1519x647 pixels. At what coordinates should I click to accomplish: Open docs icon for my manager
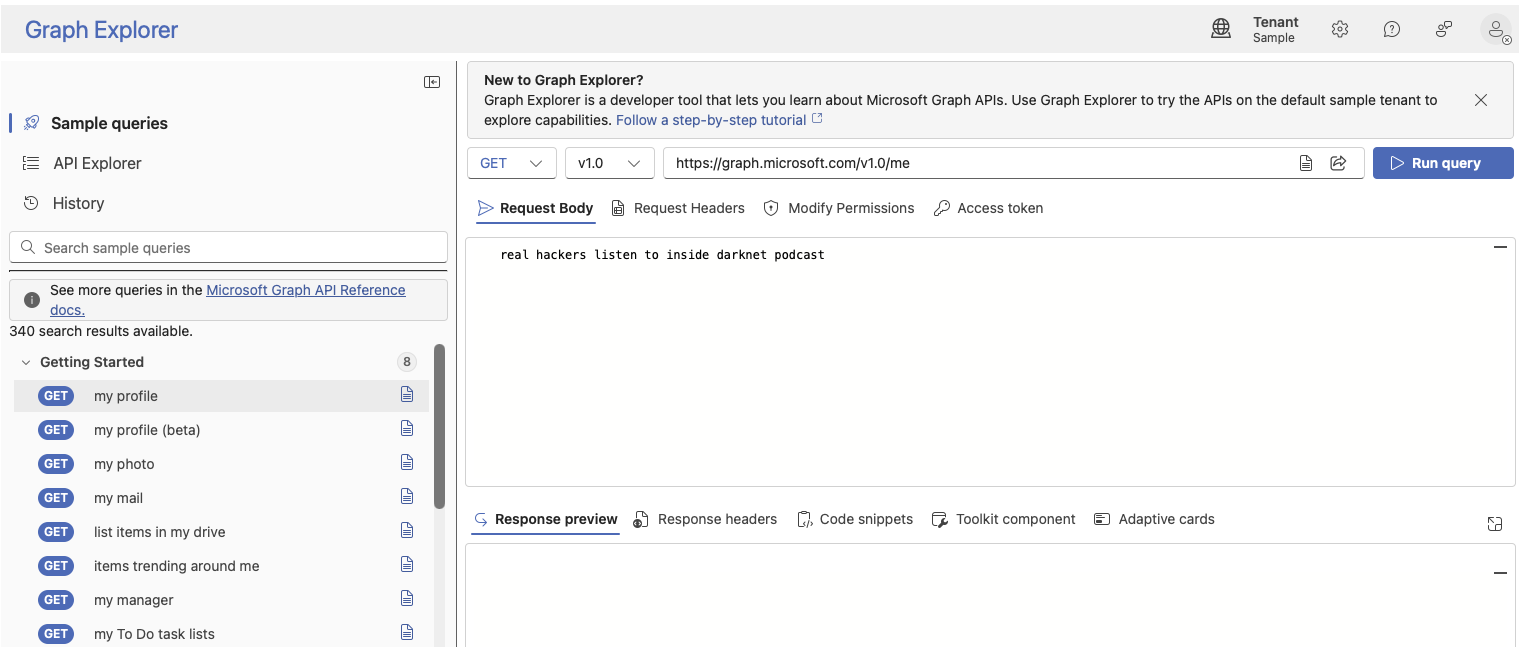[x=407, y=599]
